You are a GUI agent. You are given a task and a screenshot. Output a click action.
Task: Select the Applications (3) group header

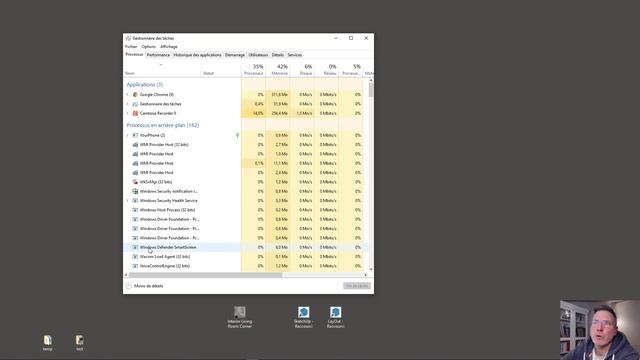[x=144, y=85]
